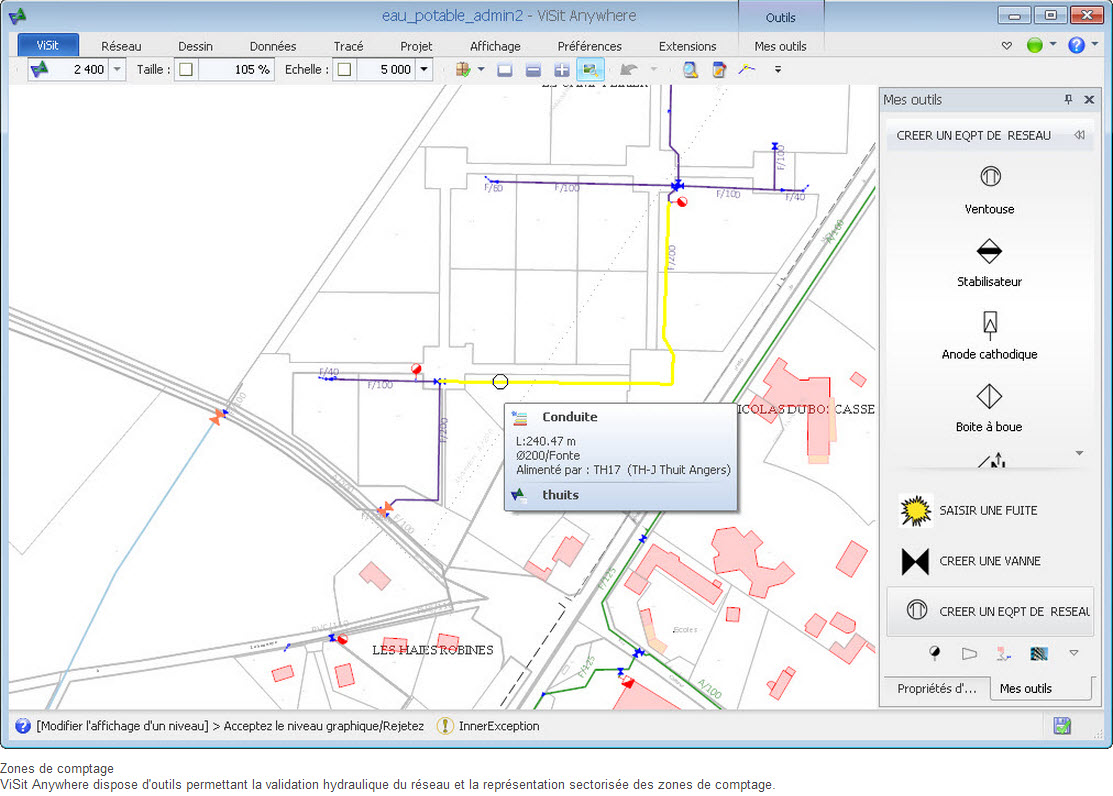Click the pin-marker icon in Mes outils footer

[x=935, y=653]
